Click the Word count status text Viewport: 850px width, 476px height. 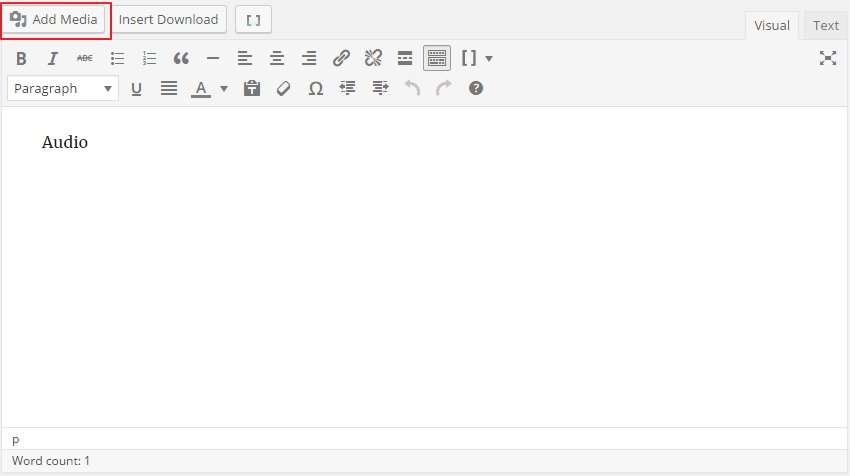51,461
